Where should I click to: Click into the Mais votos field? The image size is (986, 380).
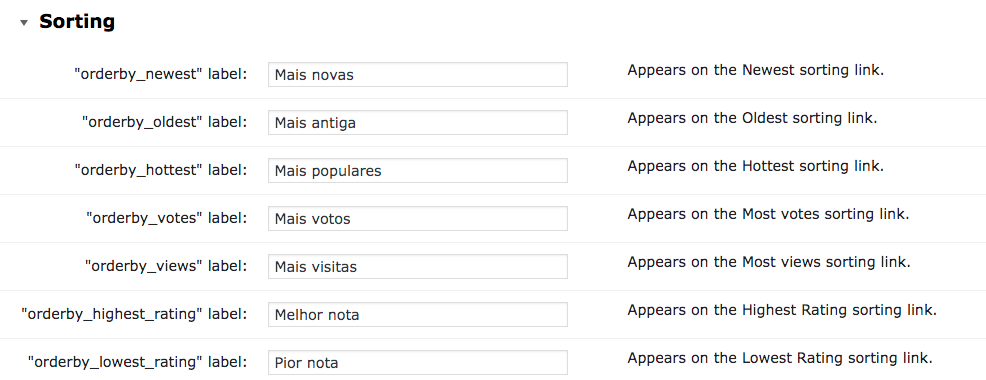pyautogui.click(x=418, y=218)
